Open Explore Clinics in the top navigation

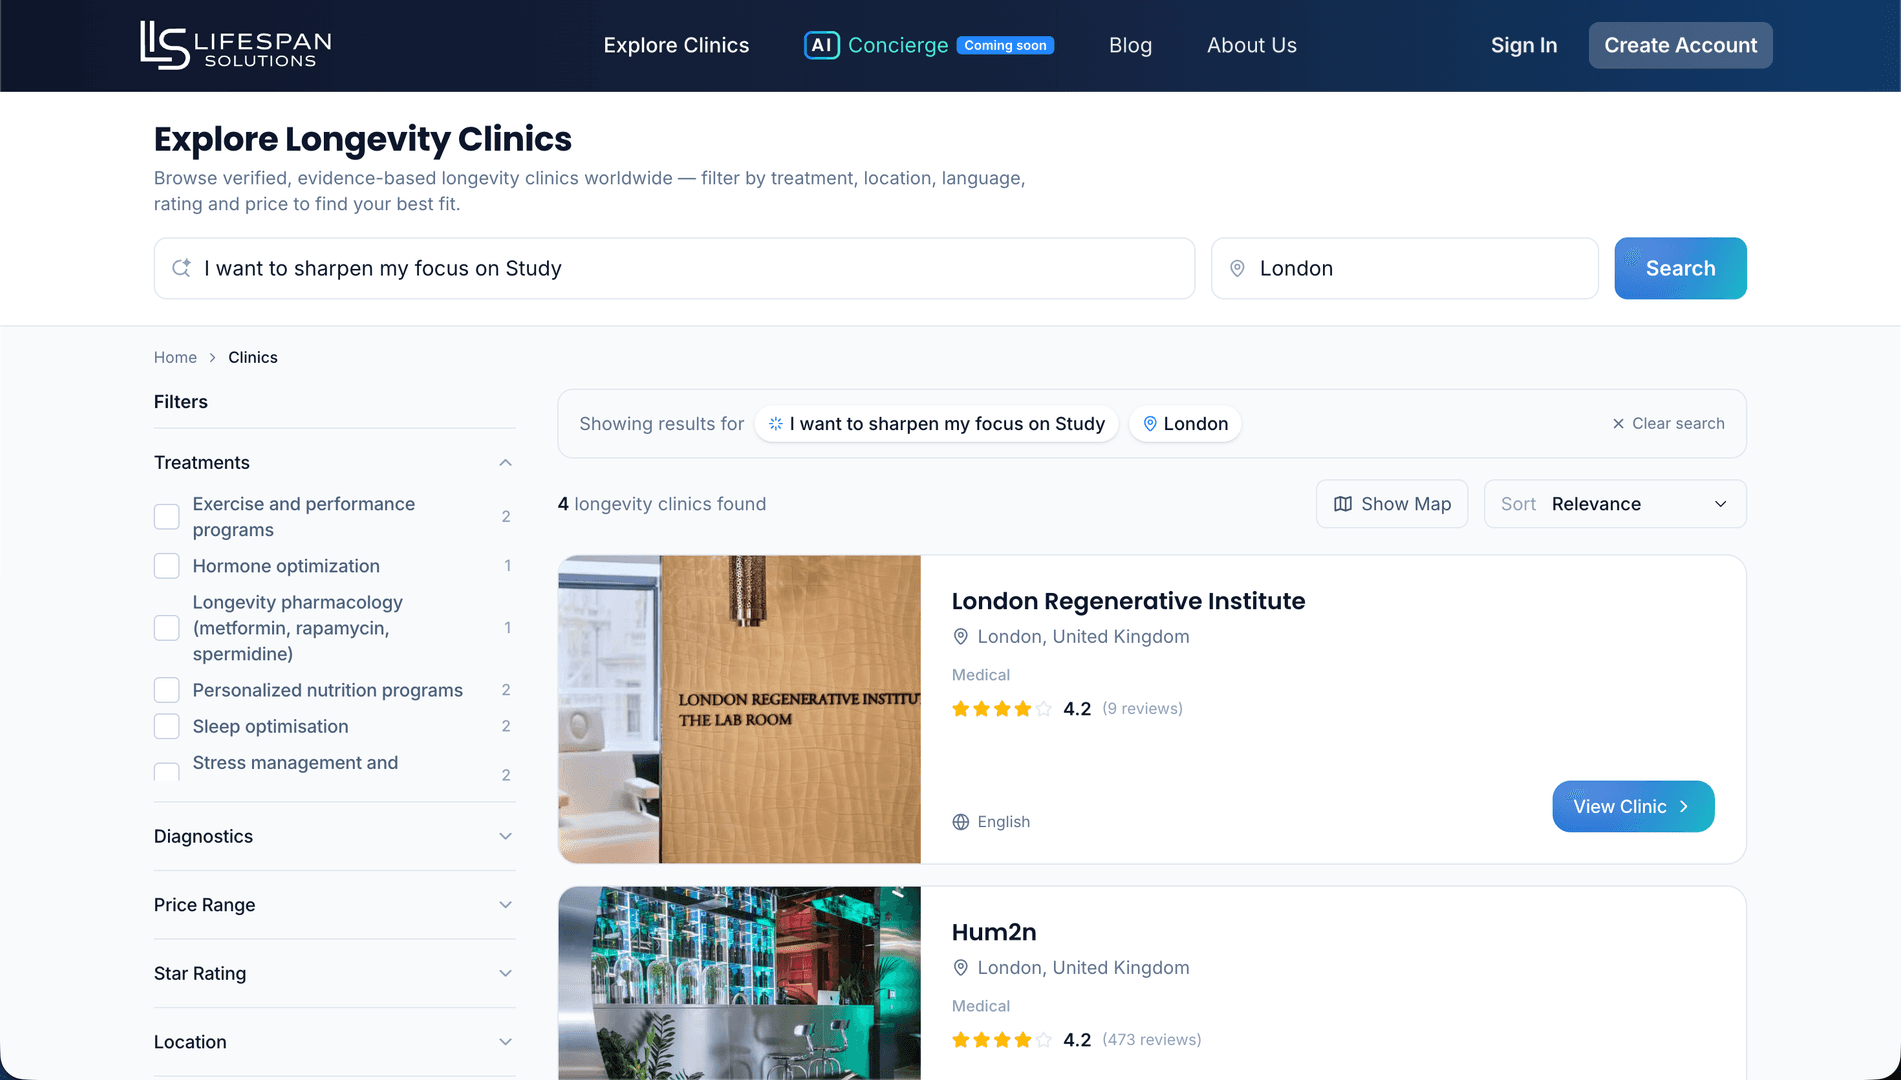point(676,45)
